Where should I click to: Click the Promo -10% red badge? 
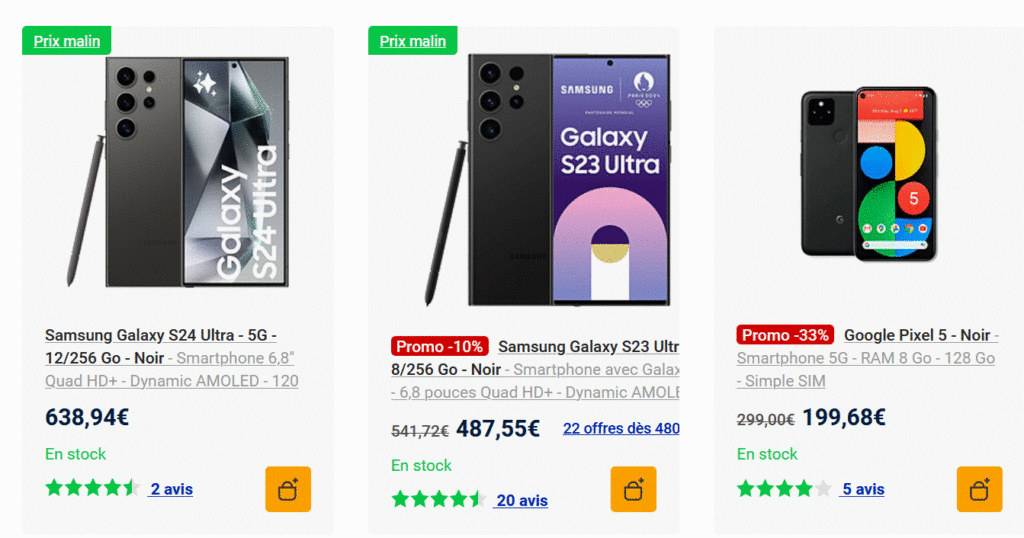pyautogui.click(x=439, y=347)
